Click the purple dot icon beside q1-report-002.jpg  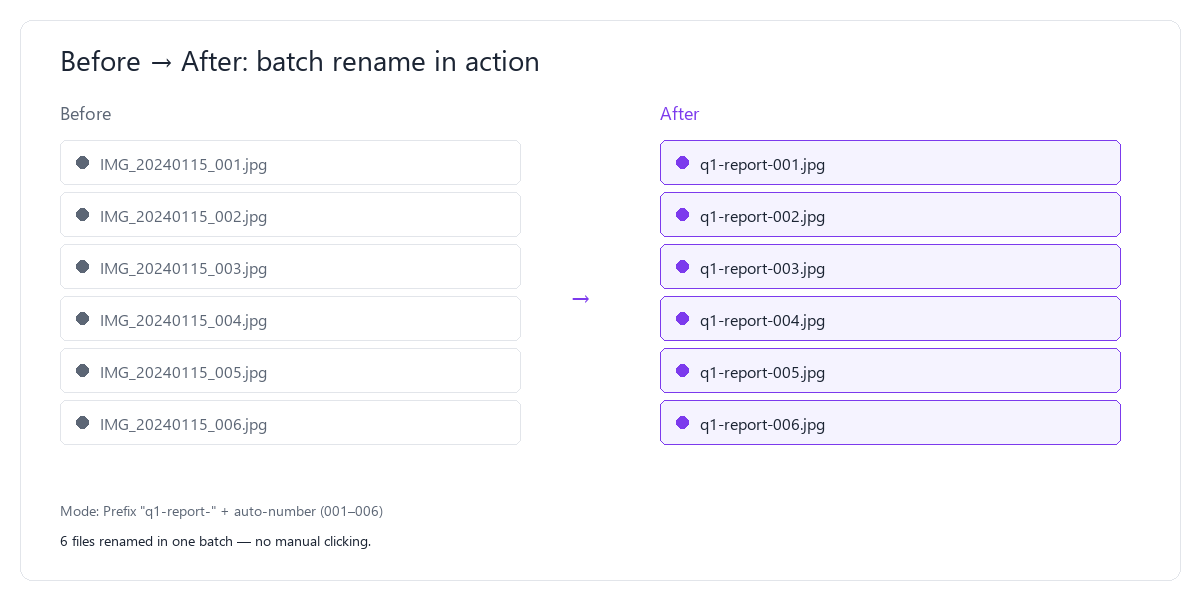683,214
